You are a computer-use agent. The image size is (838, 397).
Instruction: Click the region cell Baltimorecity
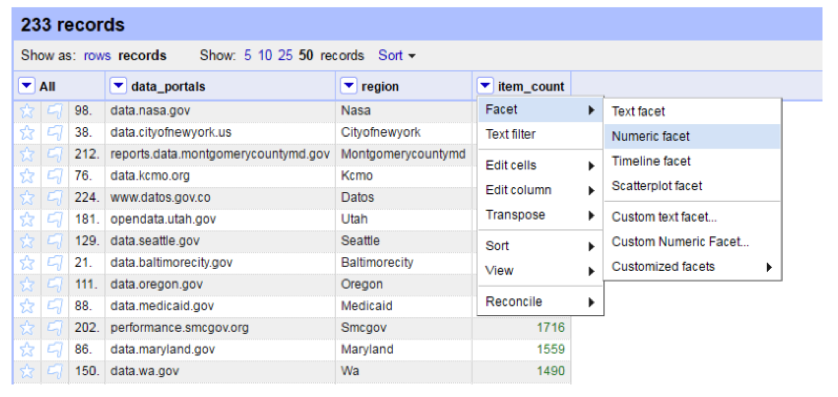[x=377, y=263]
